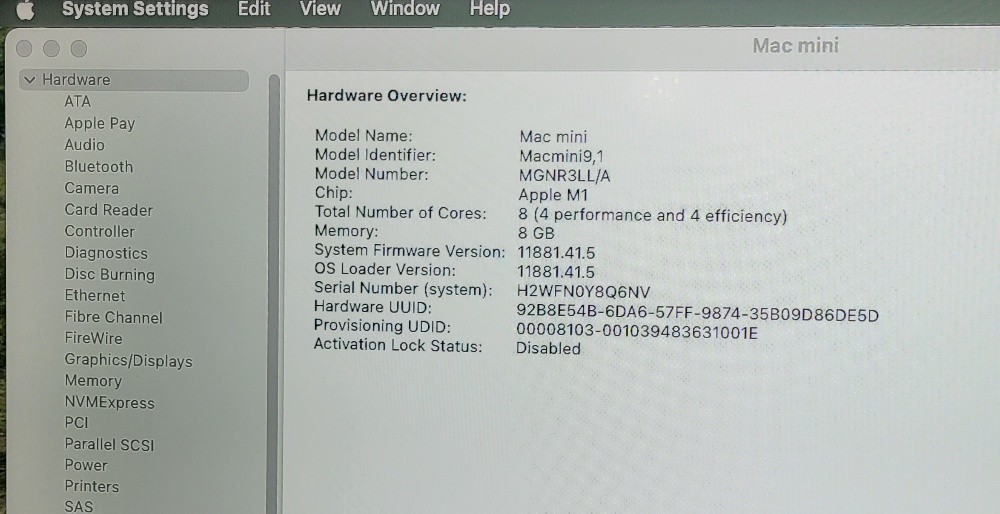Select the Hardware category

(x=134, y=80)
